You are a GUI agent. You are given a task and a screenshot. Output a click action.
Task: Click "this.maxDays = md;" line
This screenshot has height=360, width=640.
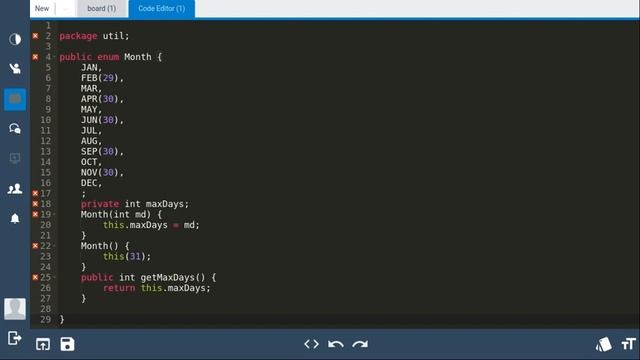pos(151,225)
